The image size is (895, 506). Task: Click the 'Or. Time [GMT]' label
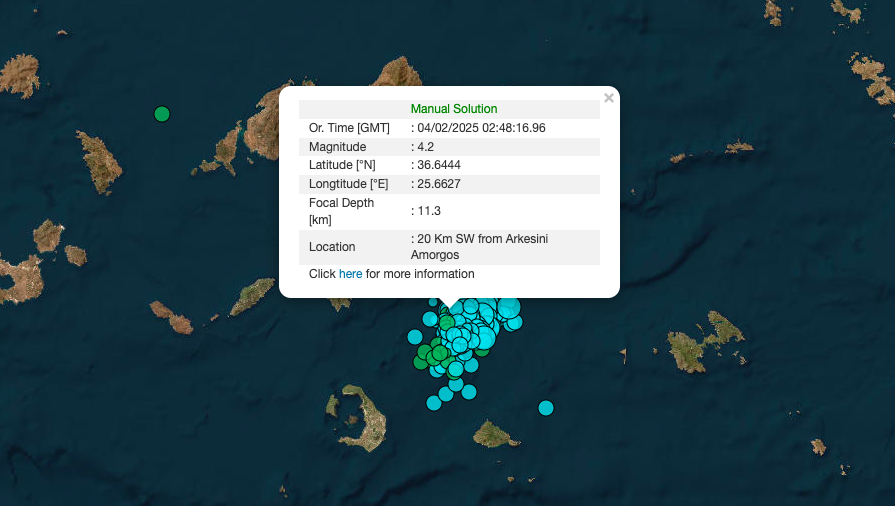(349, 128)
